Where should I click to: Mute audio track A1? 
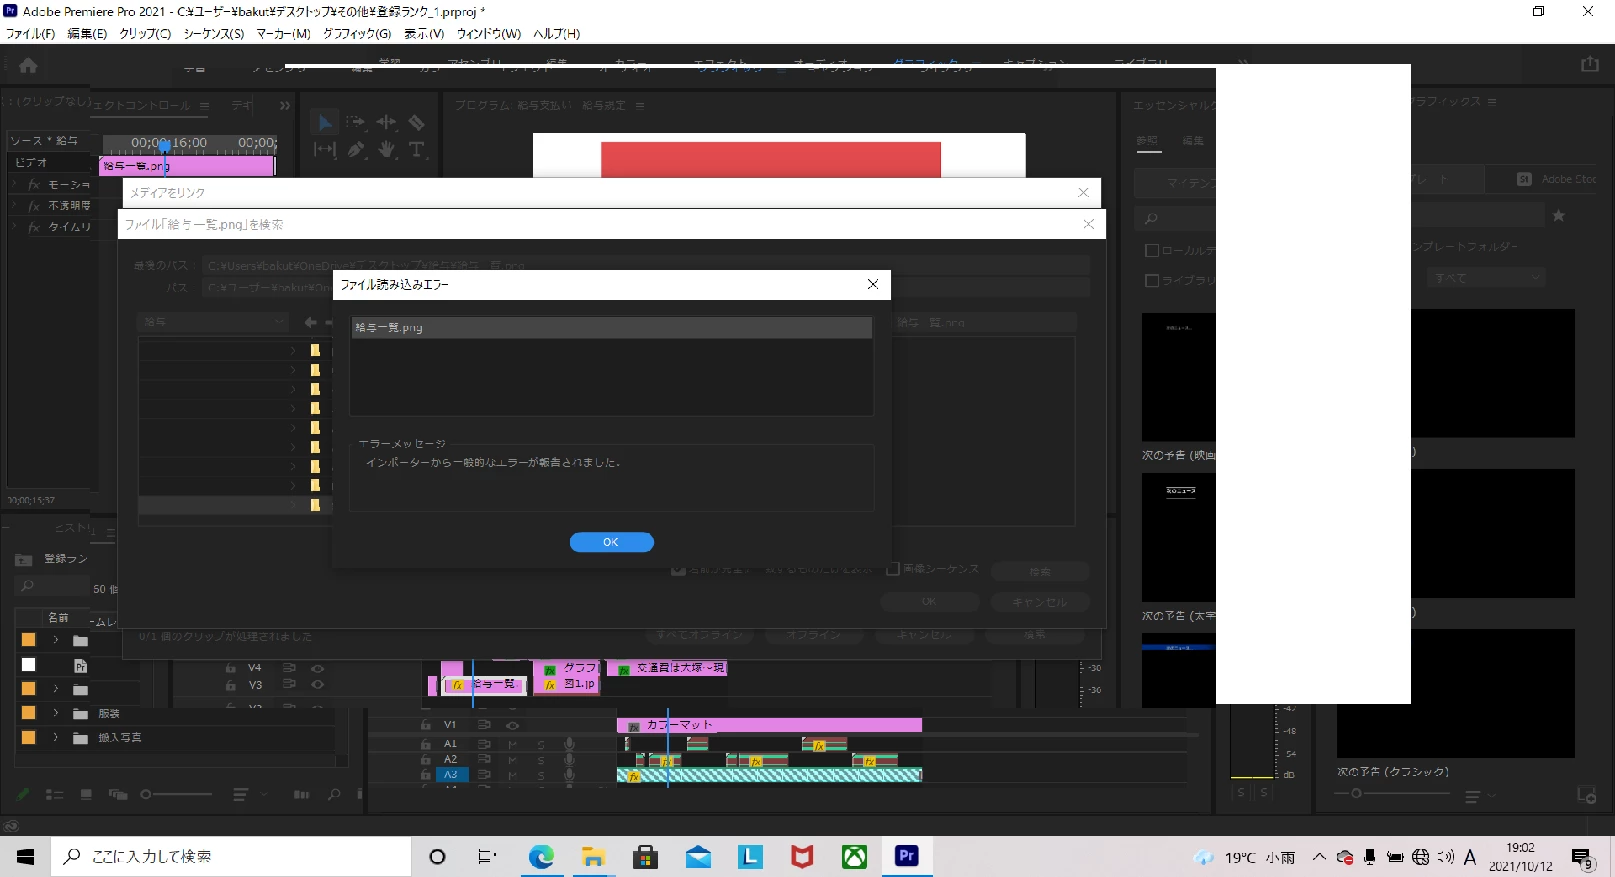512,744
